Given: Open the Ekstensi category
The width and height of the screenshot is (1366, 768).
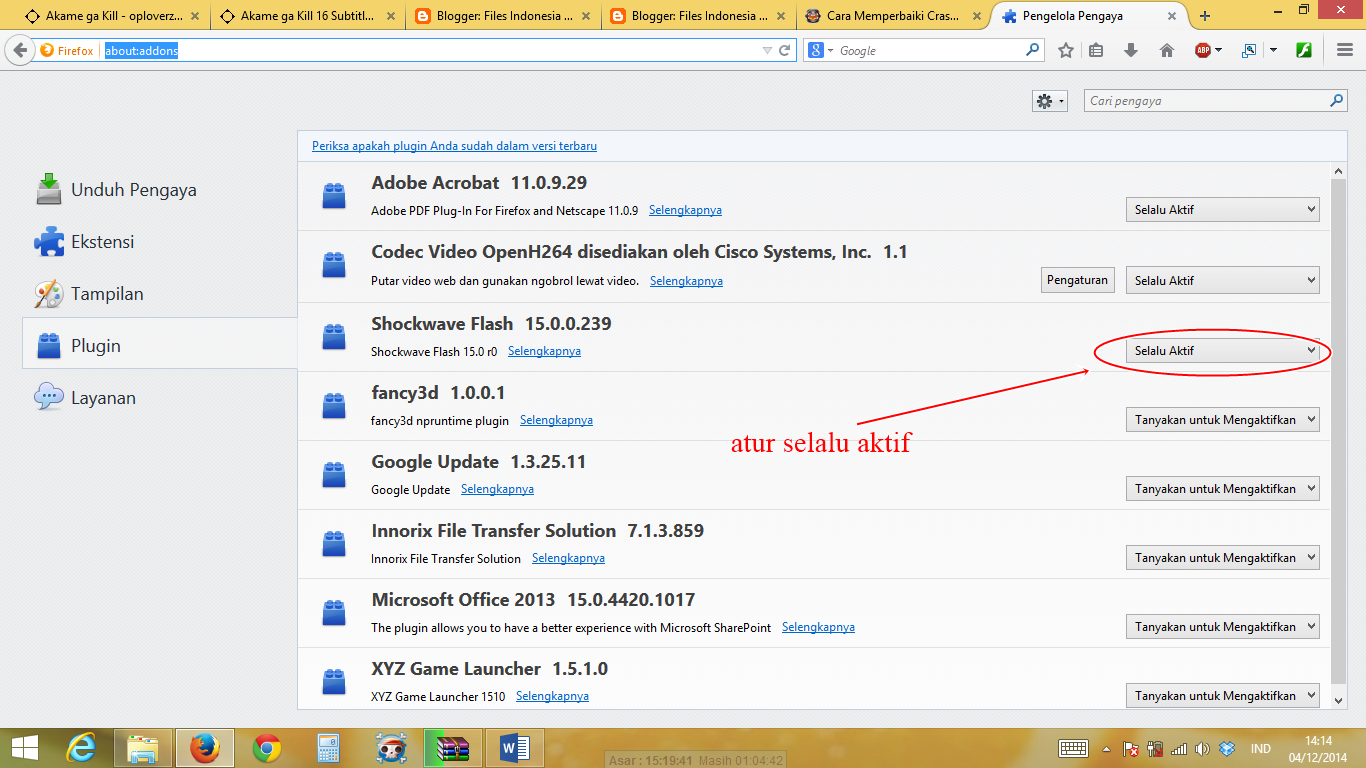Looking at the screenshot, I should (160, 242).
